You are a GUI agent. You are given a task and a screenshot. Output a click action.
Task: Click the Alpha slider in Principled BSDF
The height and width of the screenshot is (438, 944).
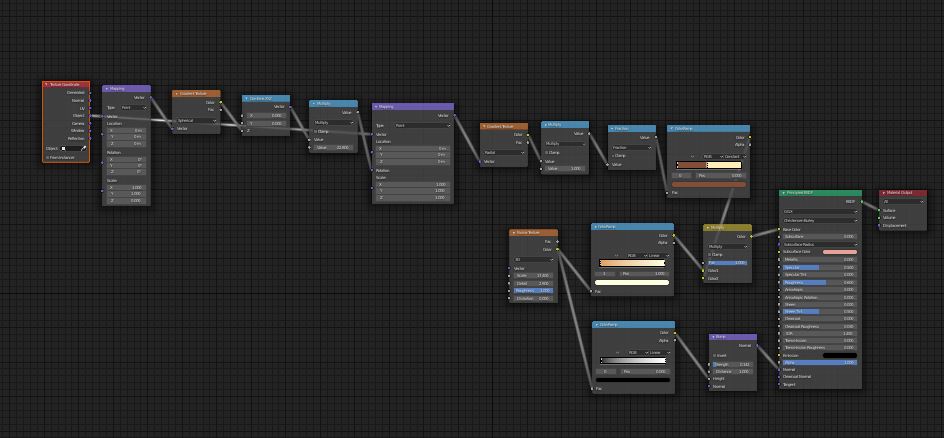[819, 363]
